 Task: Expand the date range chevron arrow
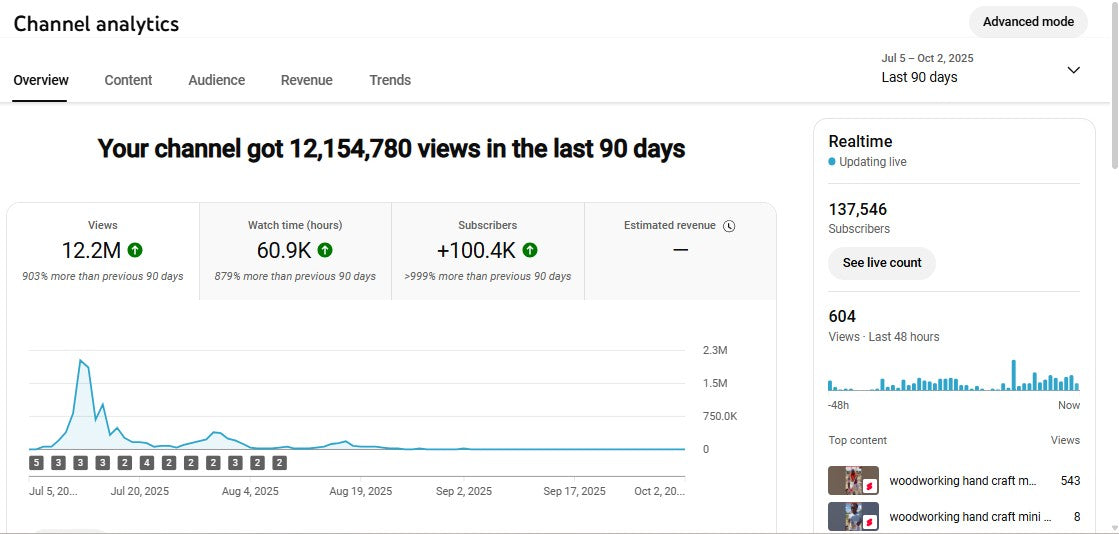click(x=1073, y=70)
